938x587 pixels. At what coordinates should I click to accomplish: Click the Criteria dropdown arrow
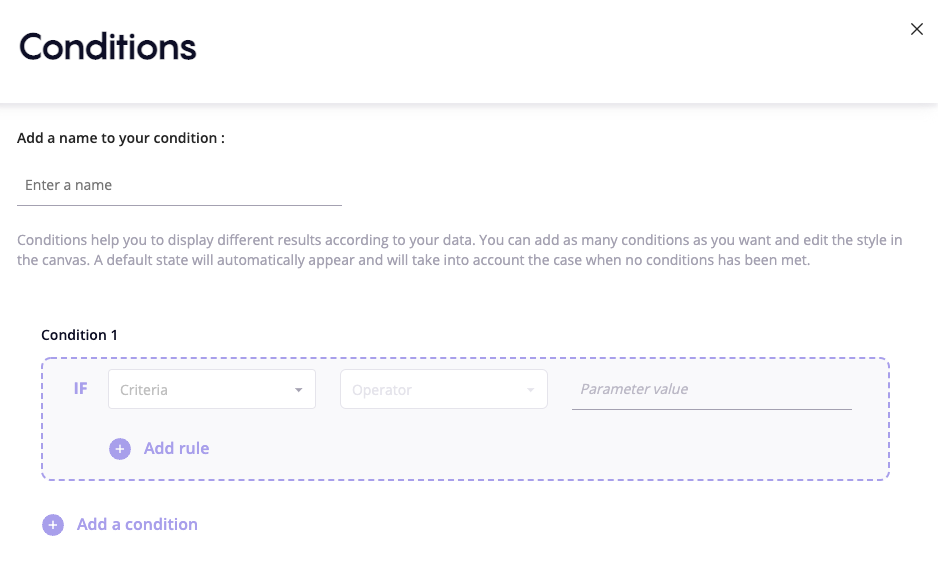298,390
